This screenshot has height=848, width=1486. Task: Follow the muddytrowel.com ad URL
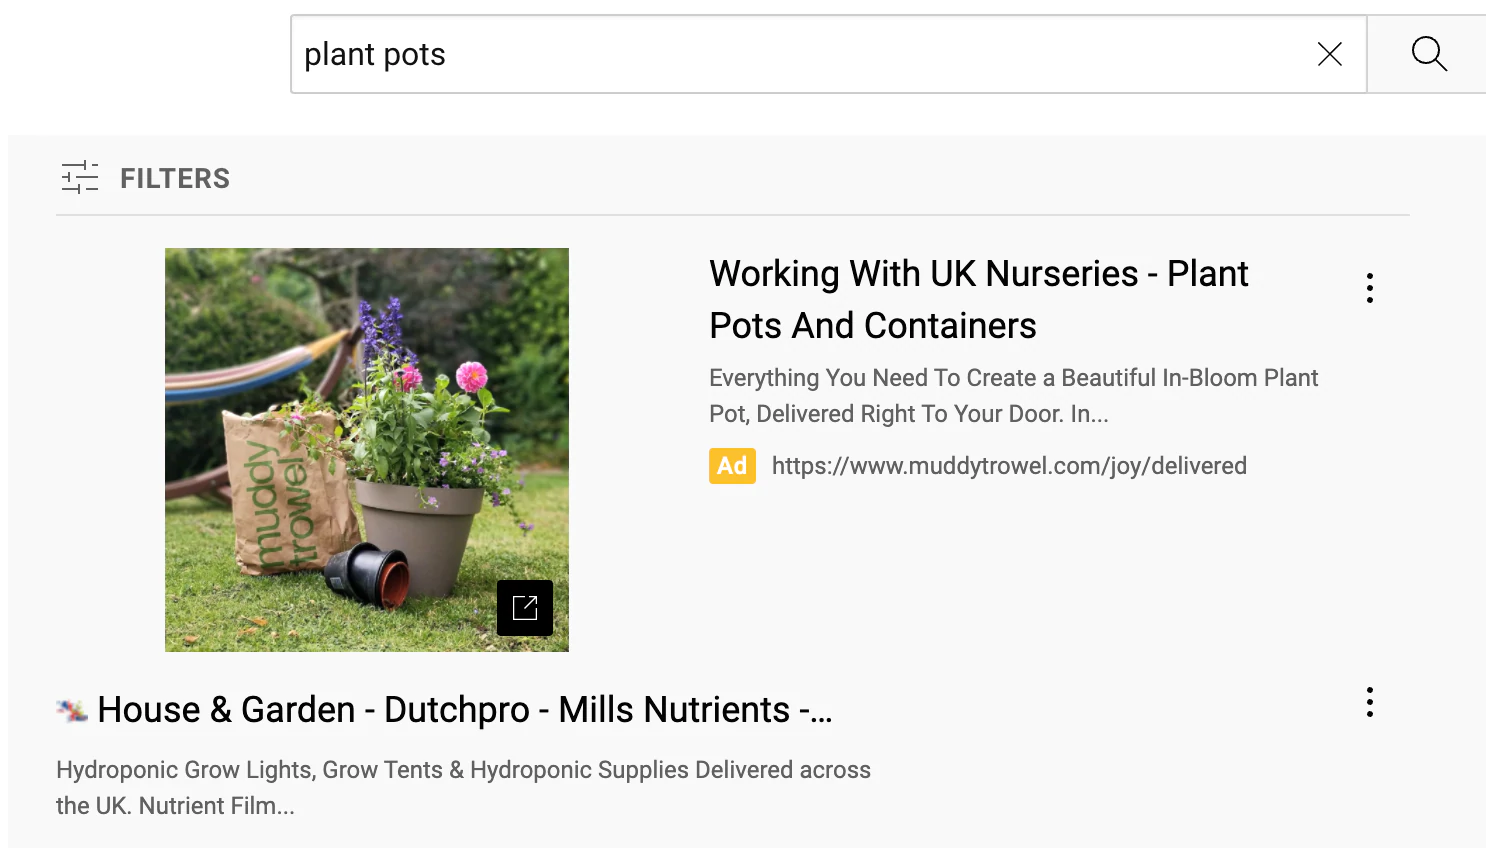[1008, 466]
